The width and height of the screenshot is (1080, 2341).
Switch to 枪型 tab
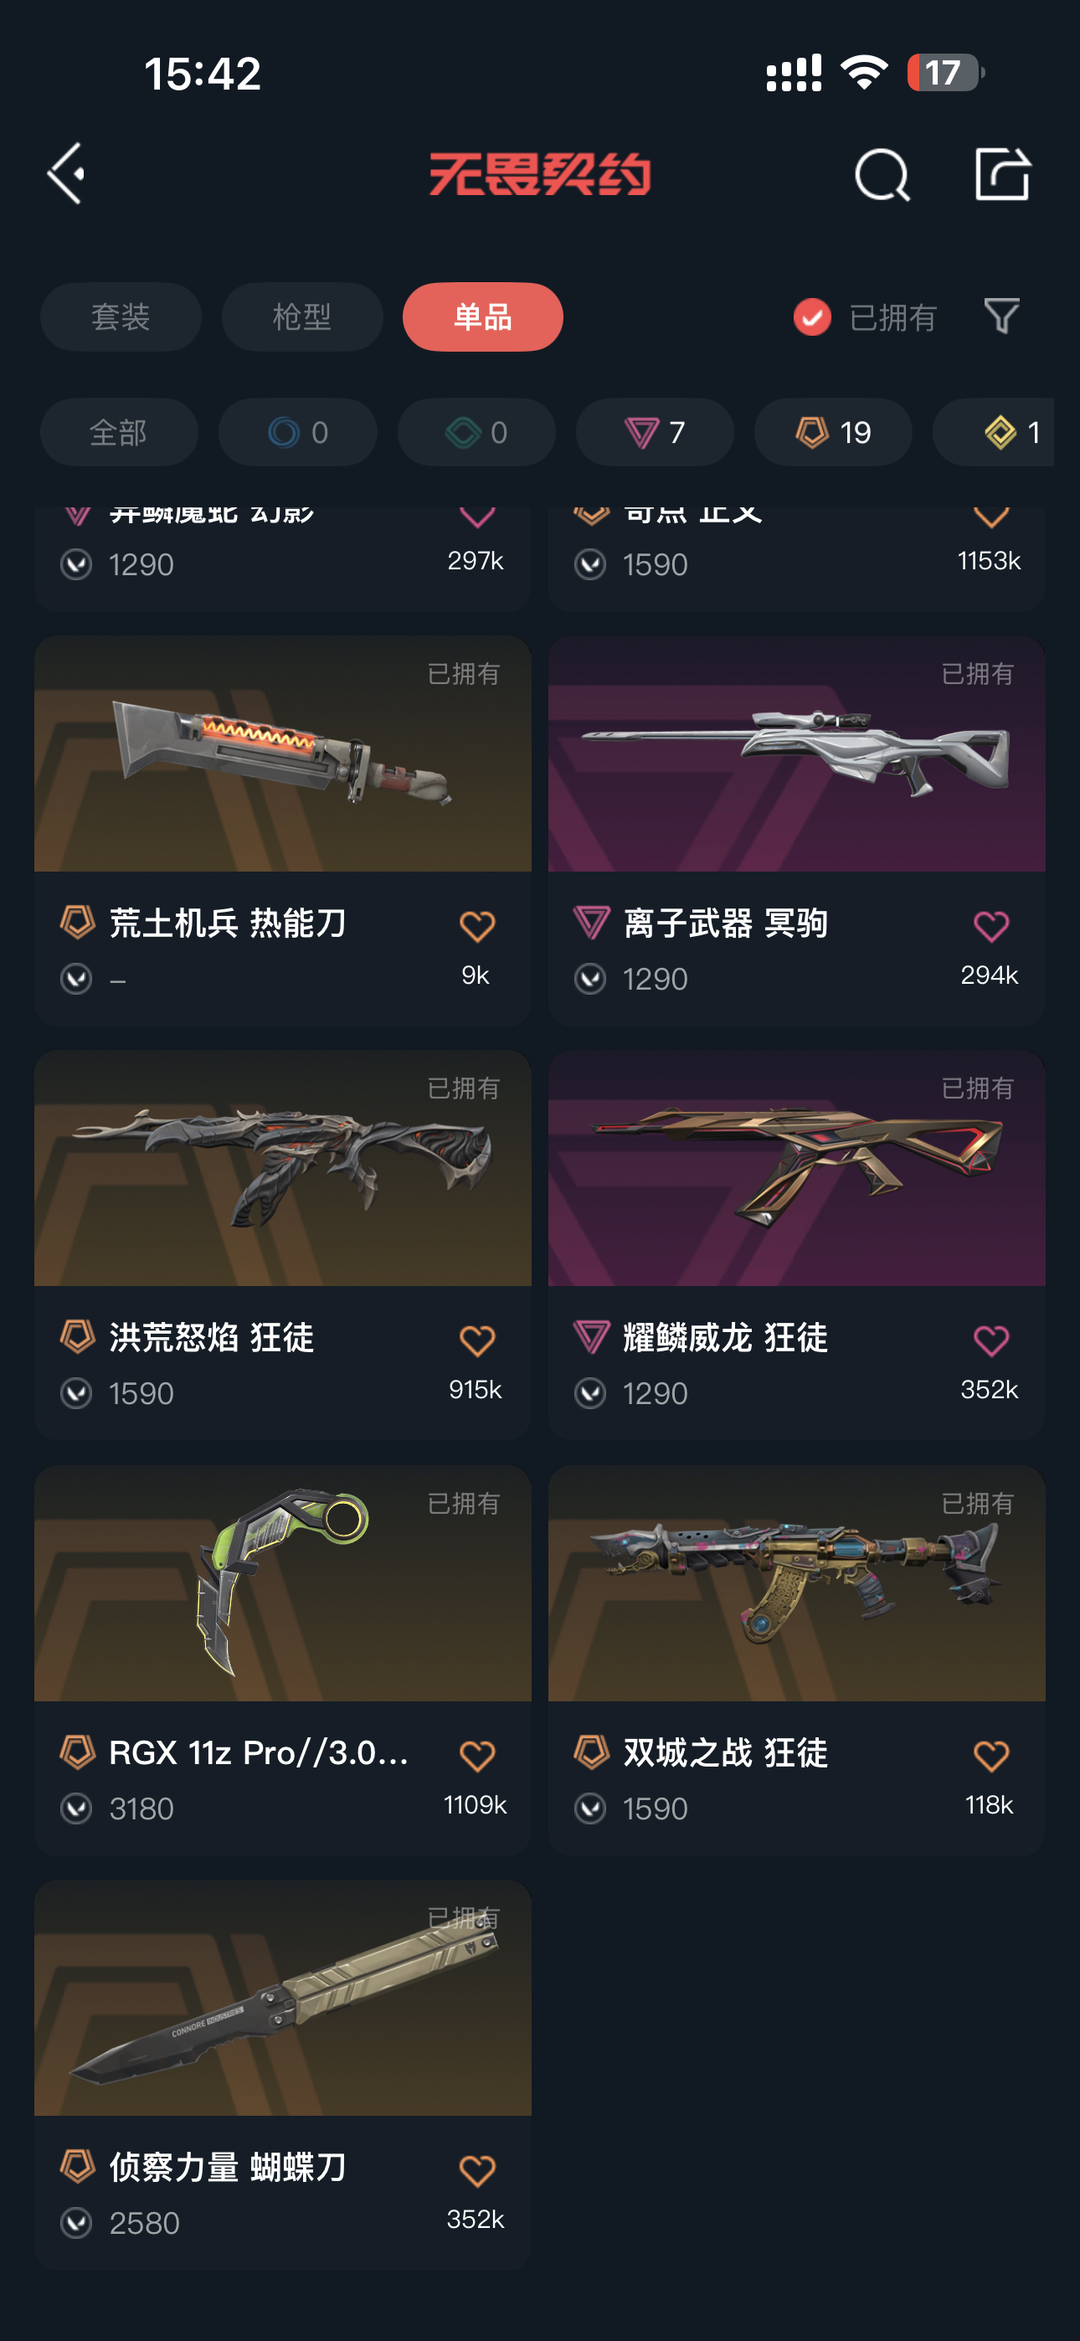click(x=302, y=317)
